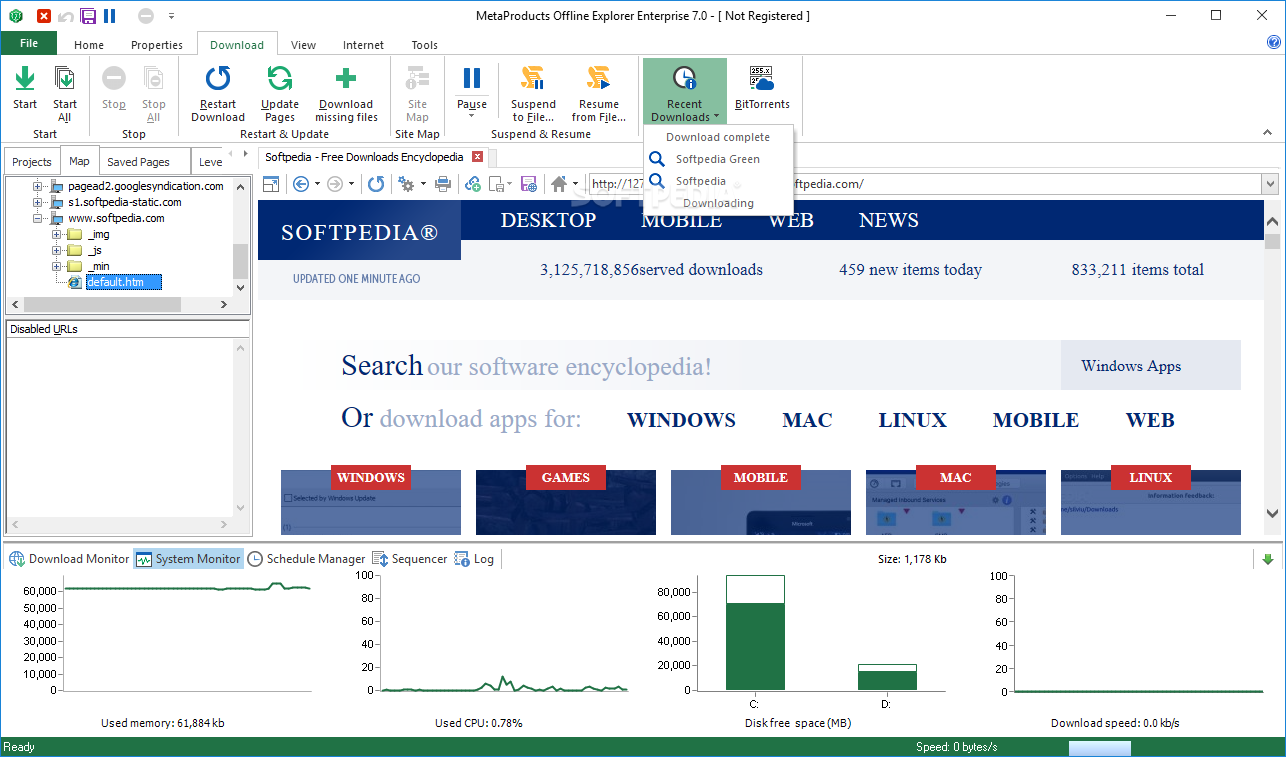
Task: Open the File menu
Action: click(x=29, y=43)
